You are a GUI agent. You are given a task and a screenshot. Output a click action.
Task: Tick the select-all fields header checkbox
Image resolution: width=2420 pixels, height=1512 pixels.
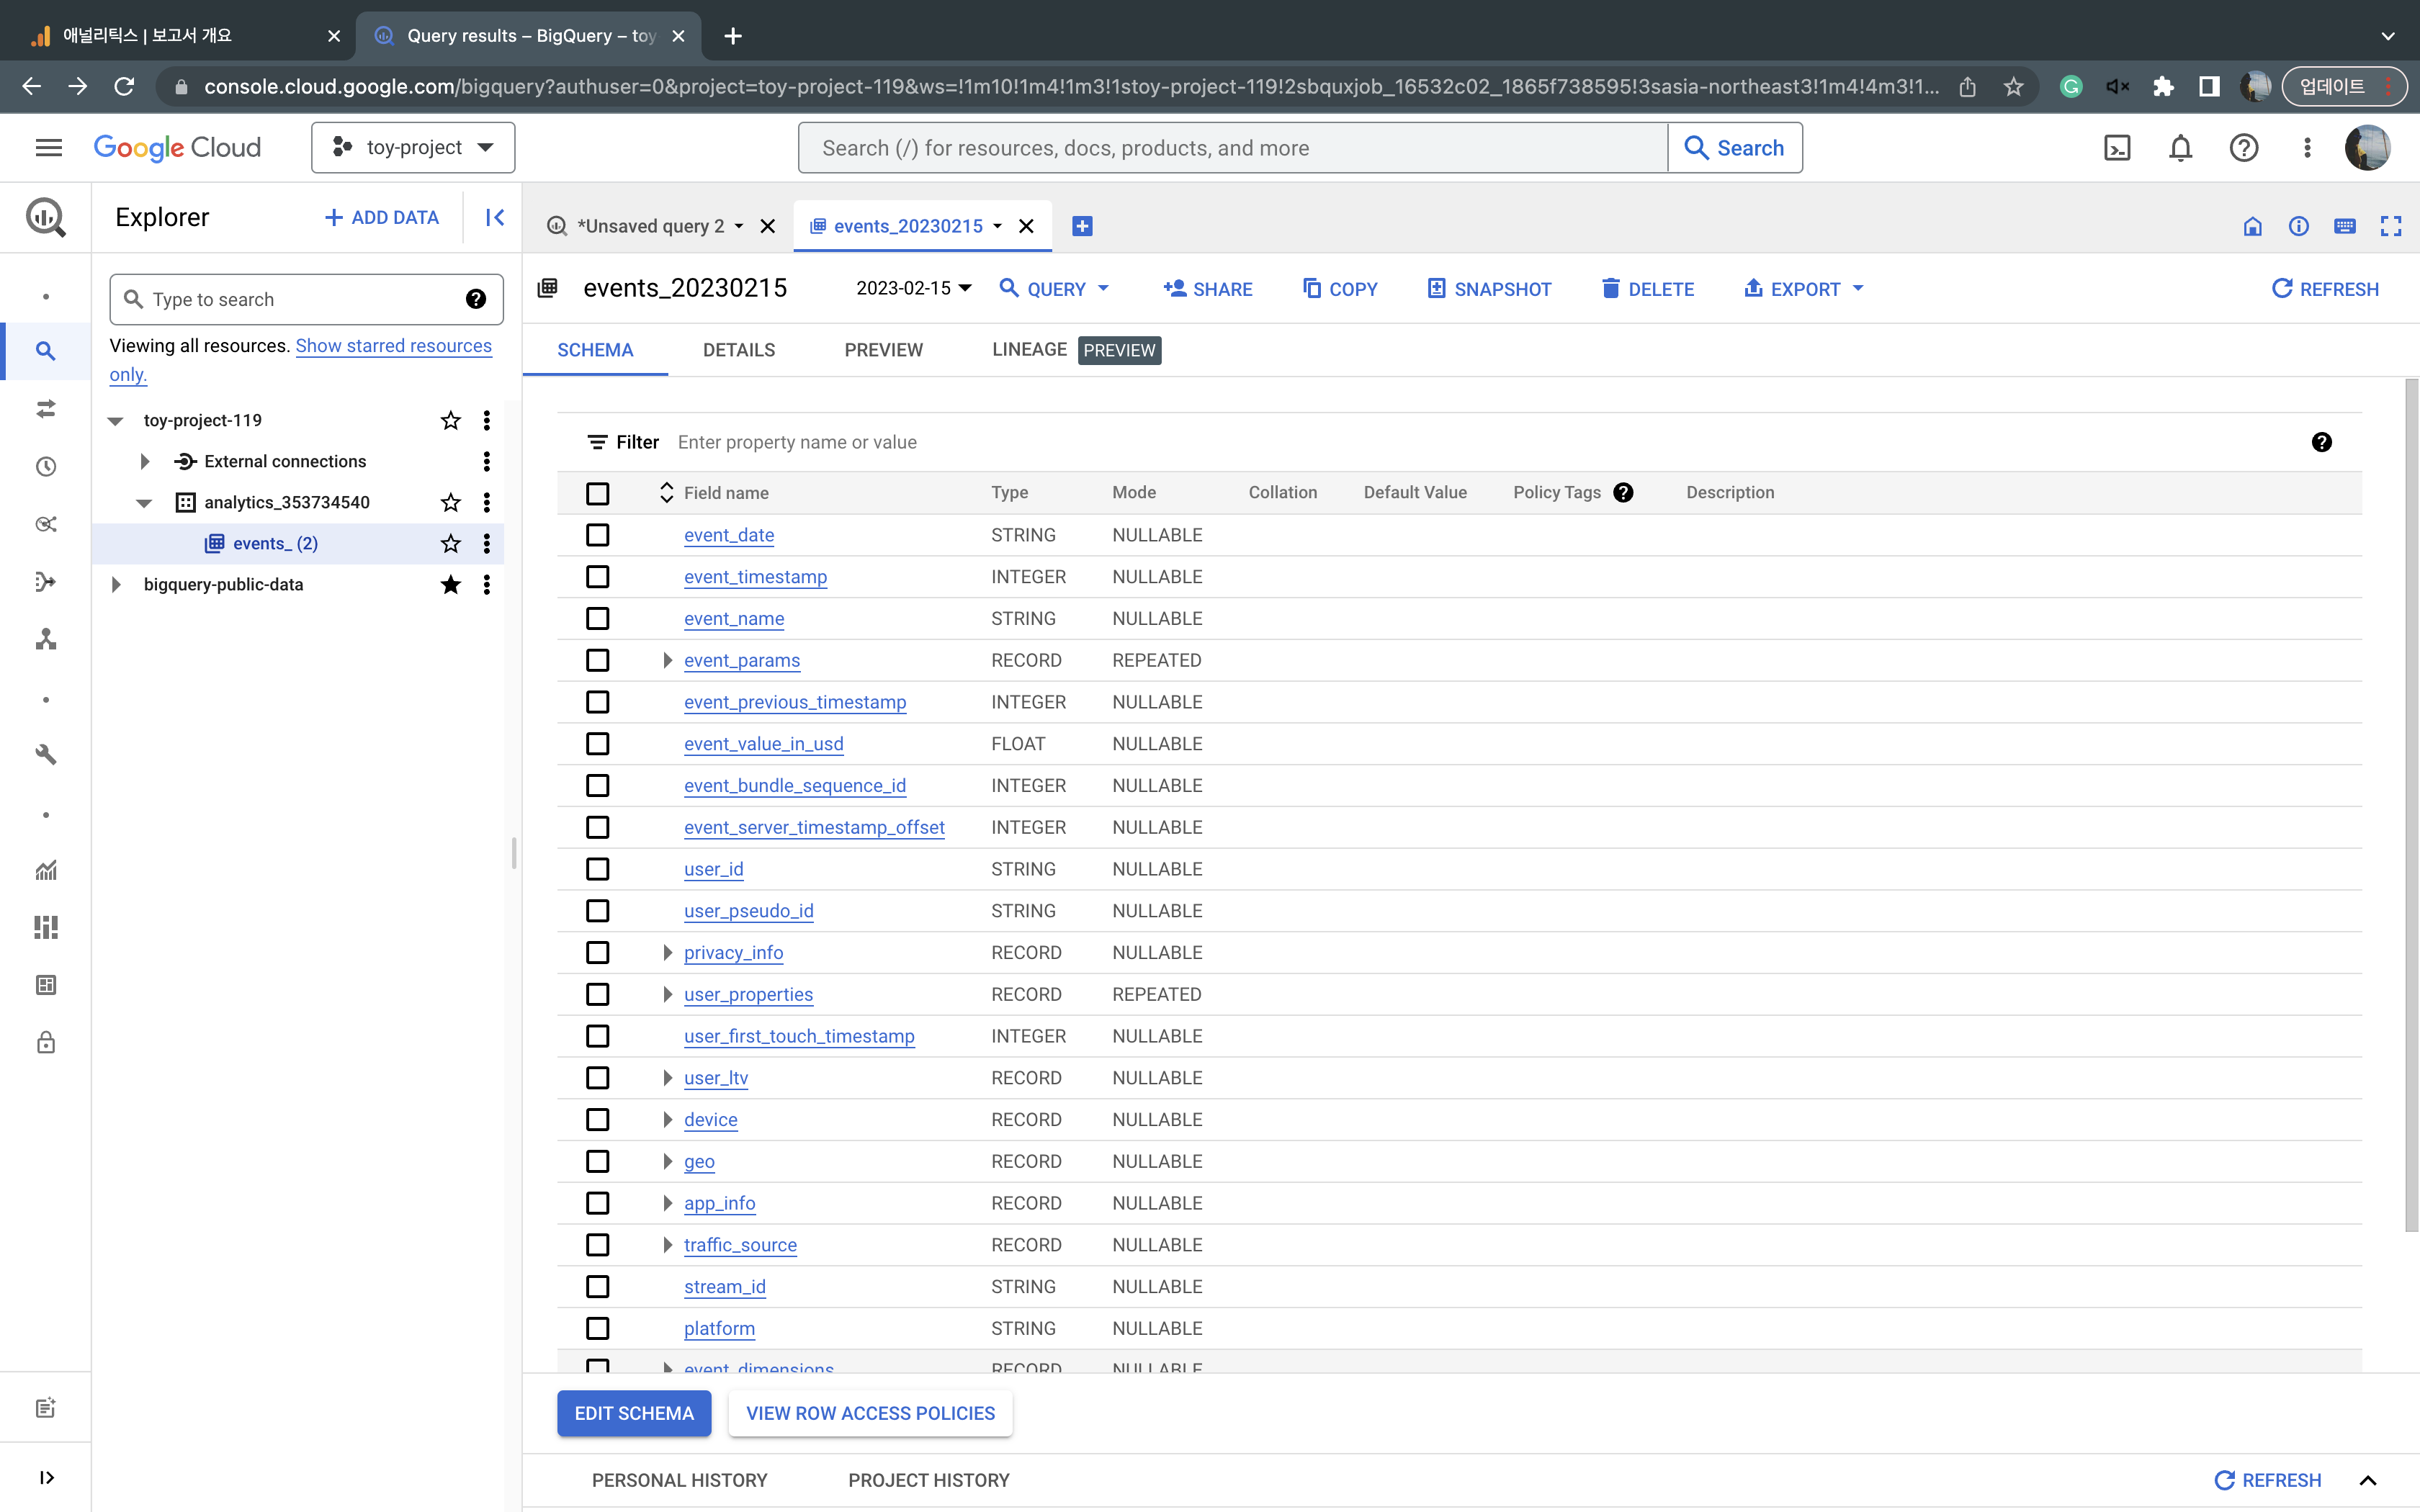tap(597, 493)
